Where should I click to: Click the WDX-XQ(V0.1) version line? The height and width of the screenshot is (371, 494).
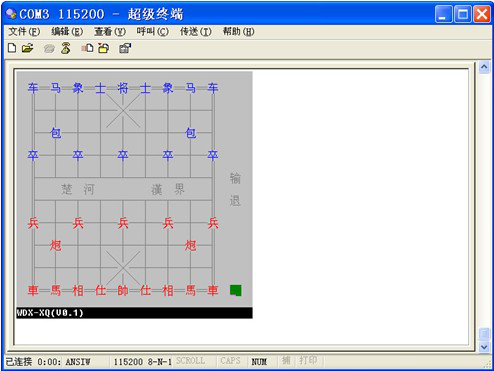pyautogui.click(x=50, y=313)
